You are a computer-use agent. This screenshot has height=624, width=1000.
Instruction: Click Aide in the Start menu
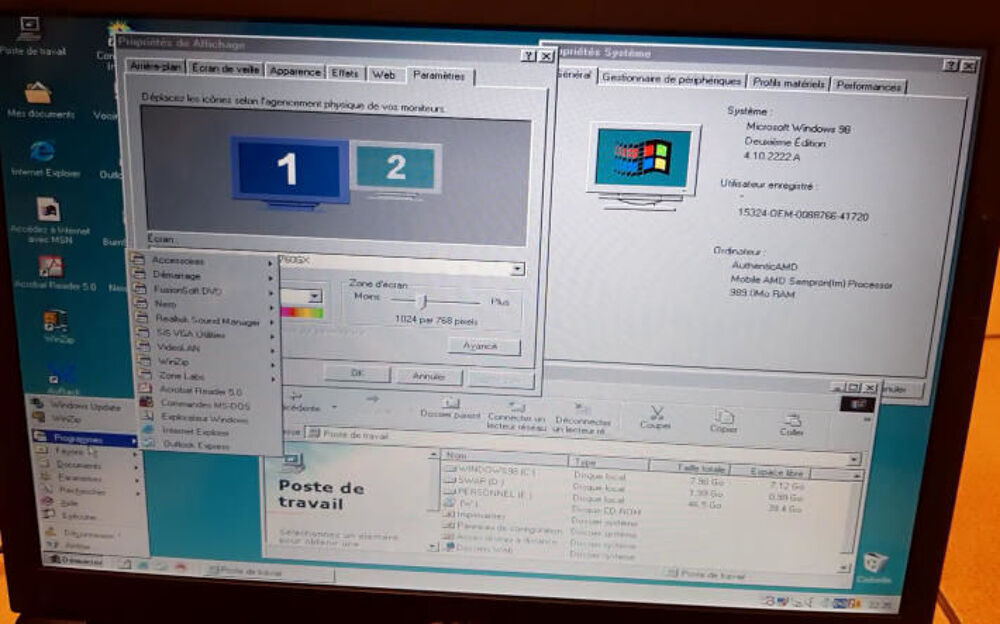coord(69,503)
